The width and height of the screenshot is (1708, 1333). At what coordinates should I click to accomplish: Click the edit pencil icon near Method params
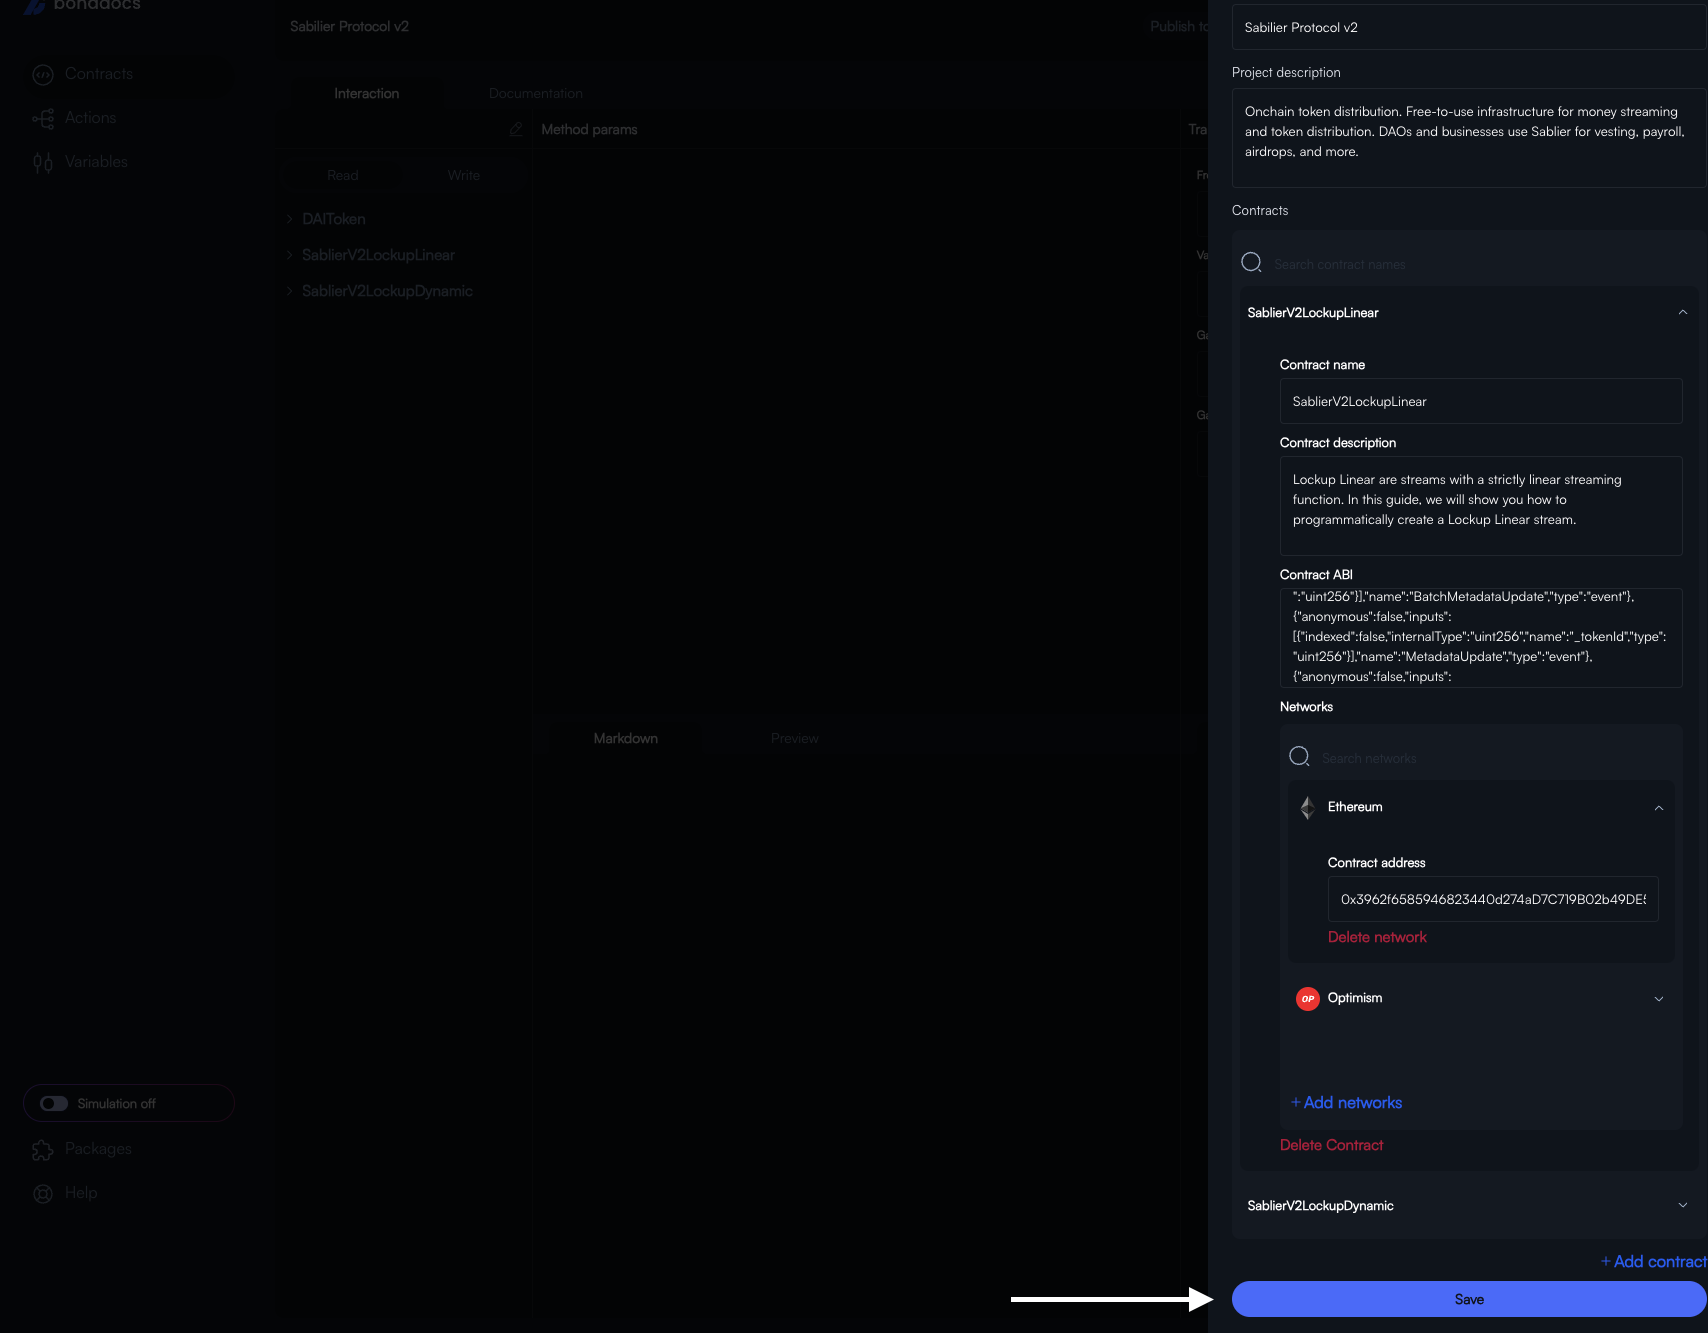point(516,130)
